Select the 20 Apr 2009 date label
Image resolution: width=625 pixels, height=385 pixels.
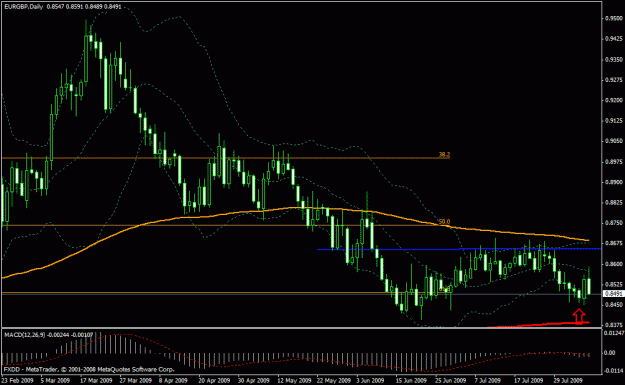pos(214,380)
